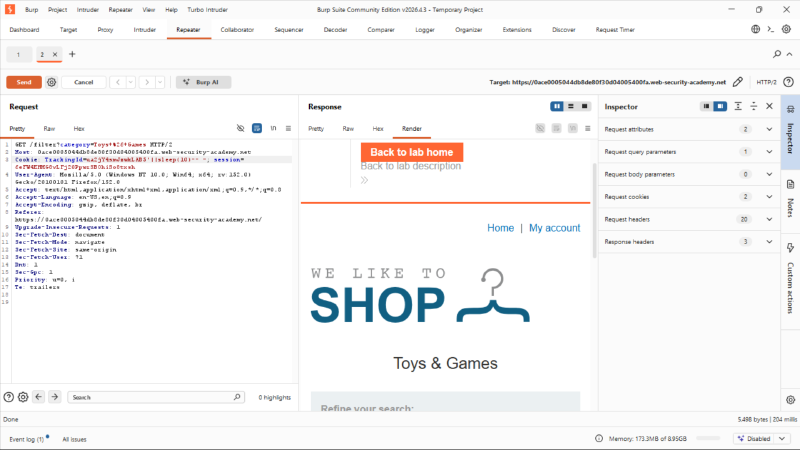
Task: Add a new Repeater tab with plus
Action: point(72,54)
